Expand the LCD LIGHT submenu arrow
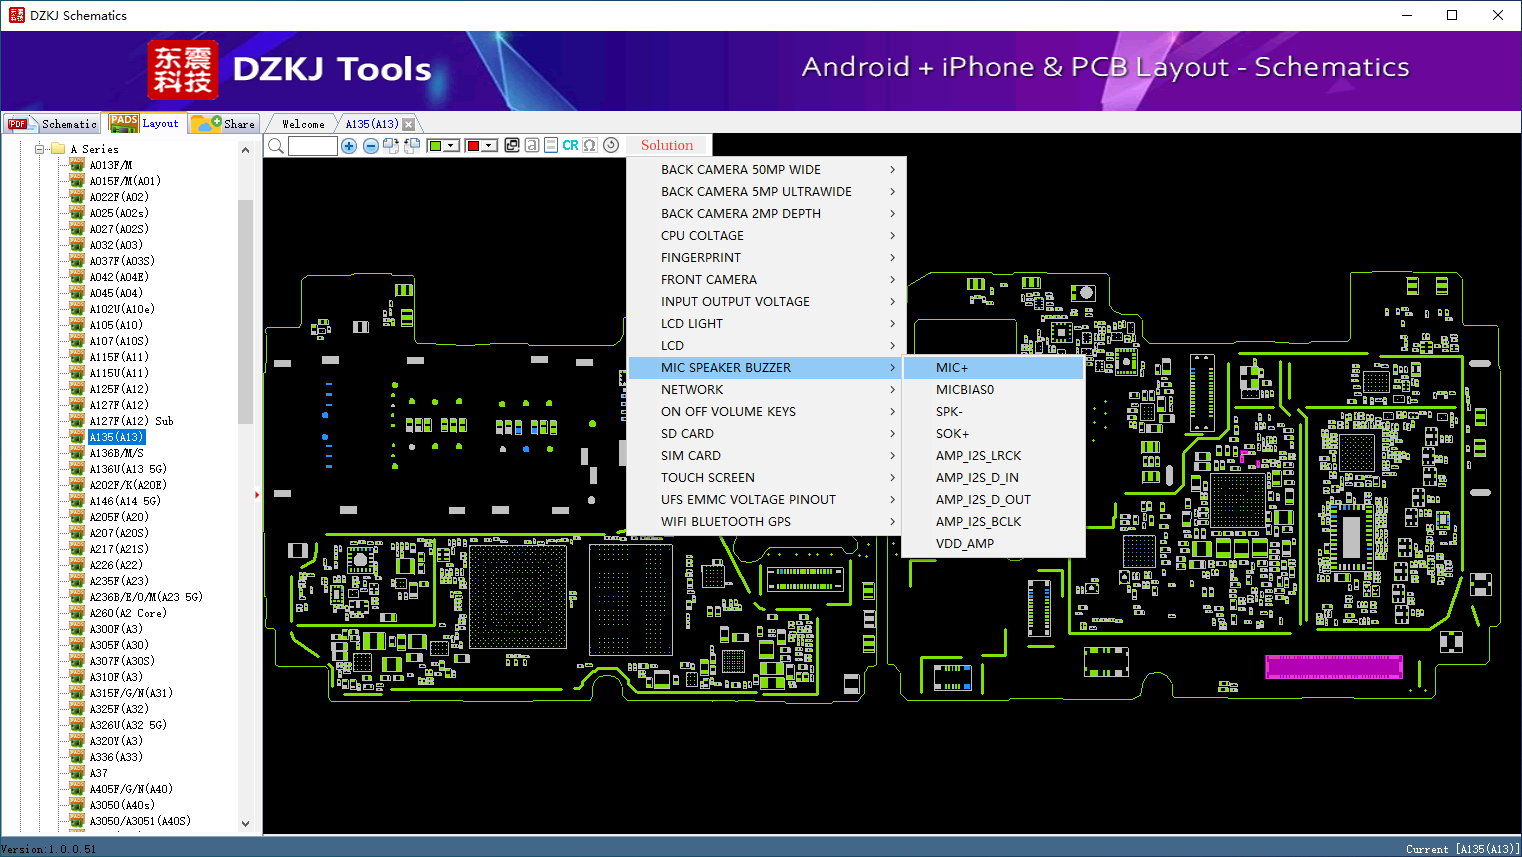1522x857 pixels. point(893,324)
